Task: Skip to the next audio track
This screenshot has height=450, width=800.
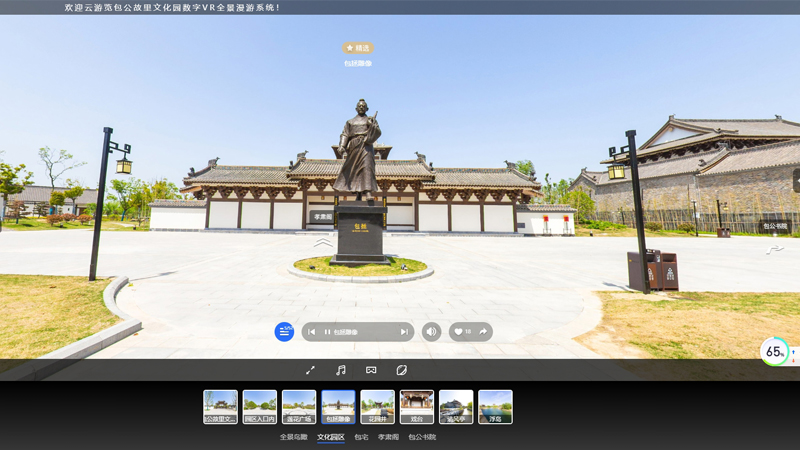Action: pos(403,332)
